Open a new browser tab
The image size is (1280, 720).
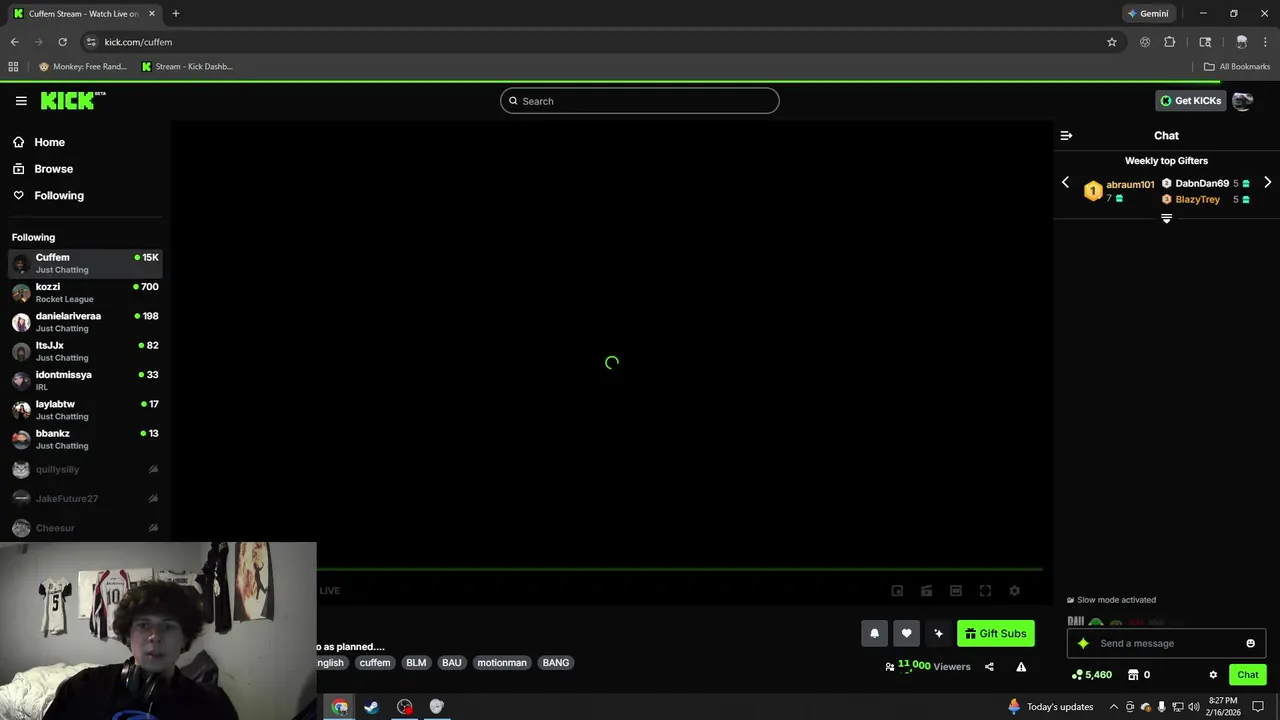[176, 14]
